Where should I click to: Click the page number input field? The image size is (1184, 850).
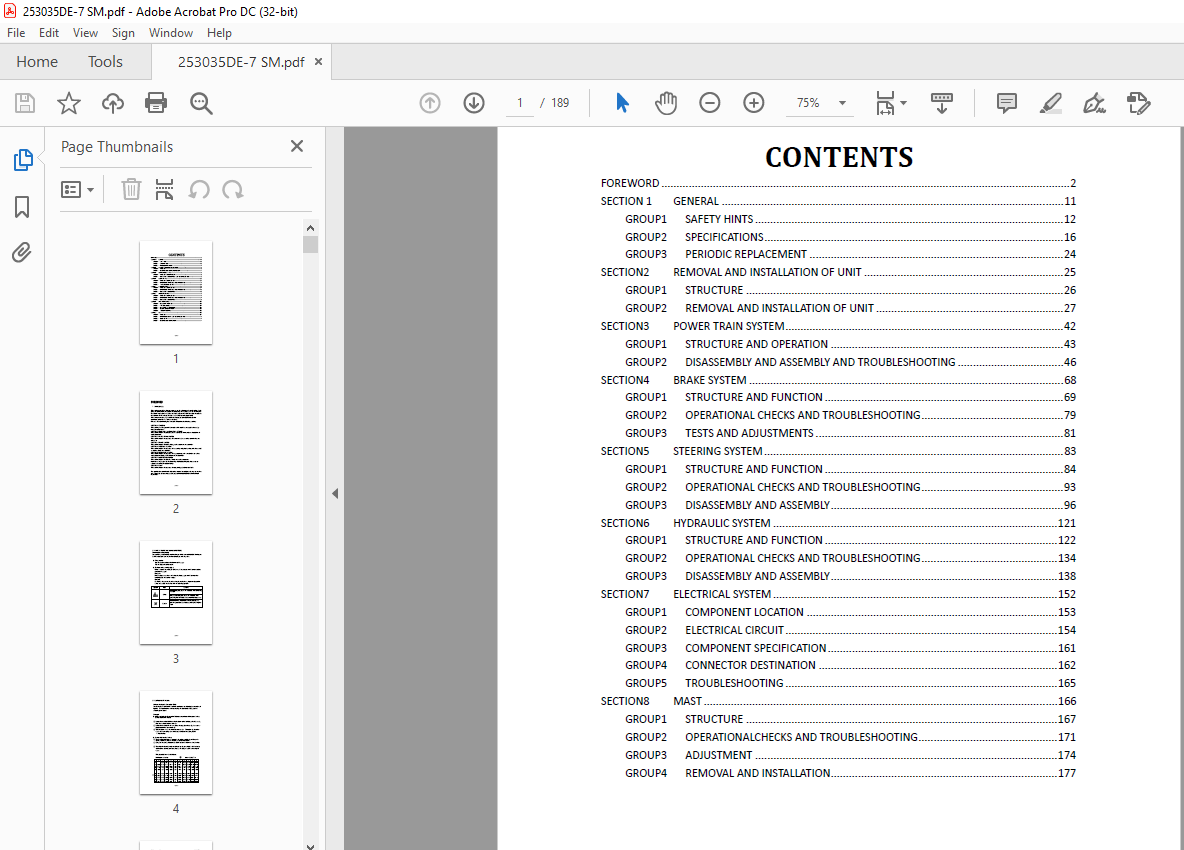pos(520,103)
